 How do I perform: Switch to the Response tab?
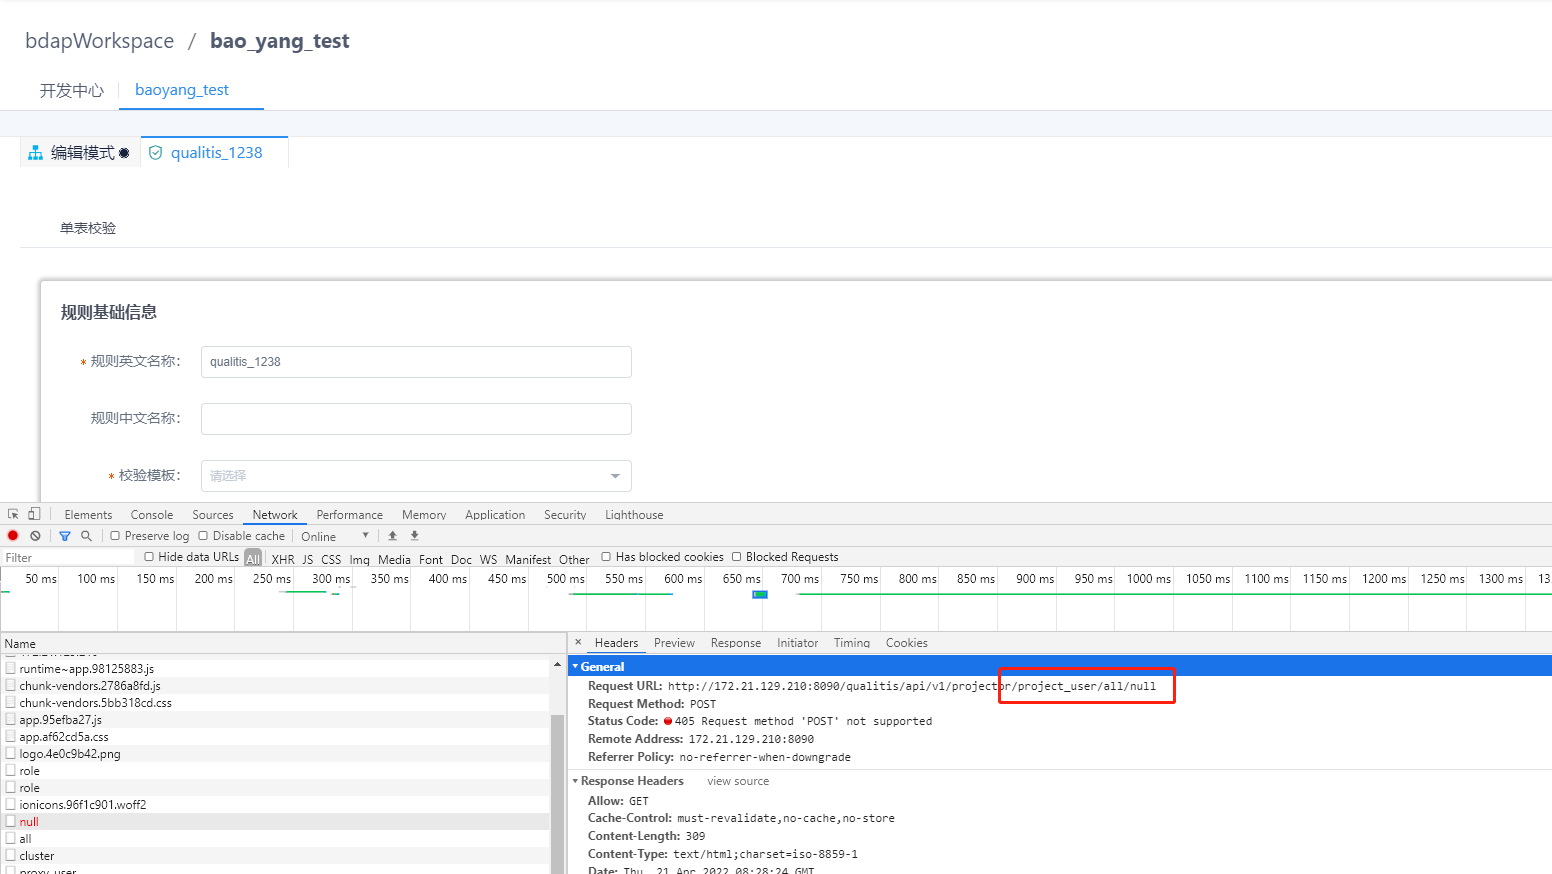pyautogui.click(x=736, y=643)
